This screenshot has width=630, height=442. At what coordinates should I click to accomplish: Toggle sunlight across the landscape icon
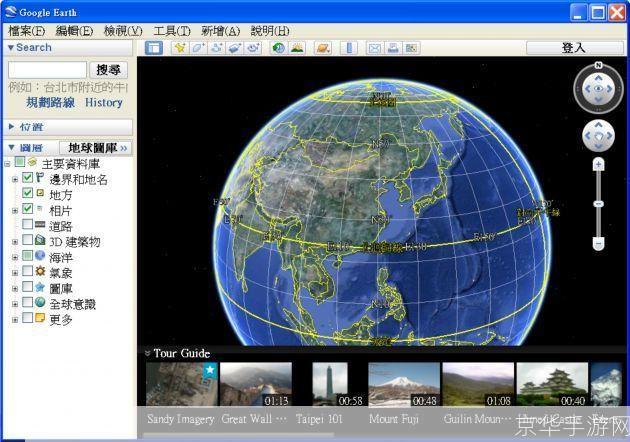[297, 48]
